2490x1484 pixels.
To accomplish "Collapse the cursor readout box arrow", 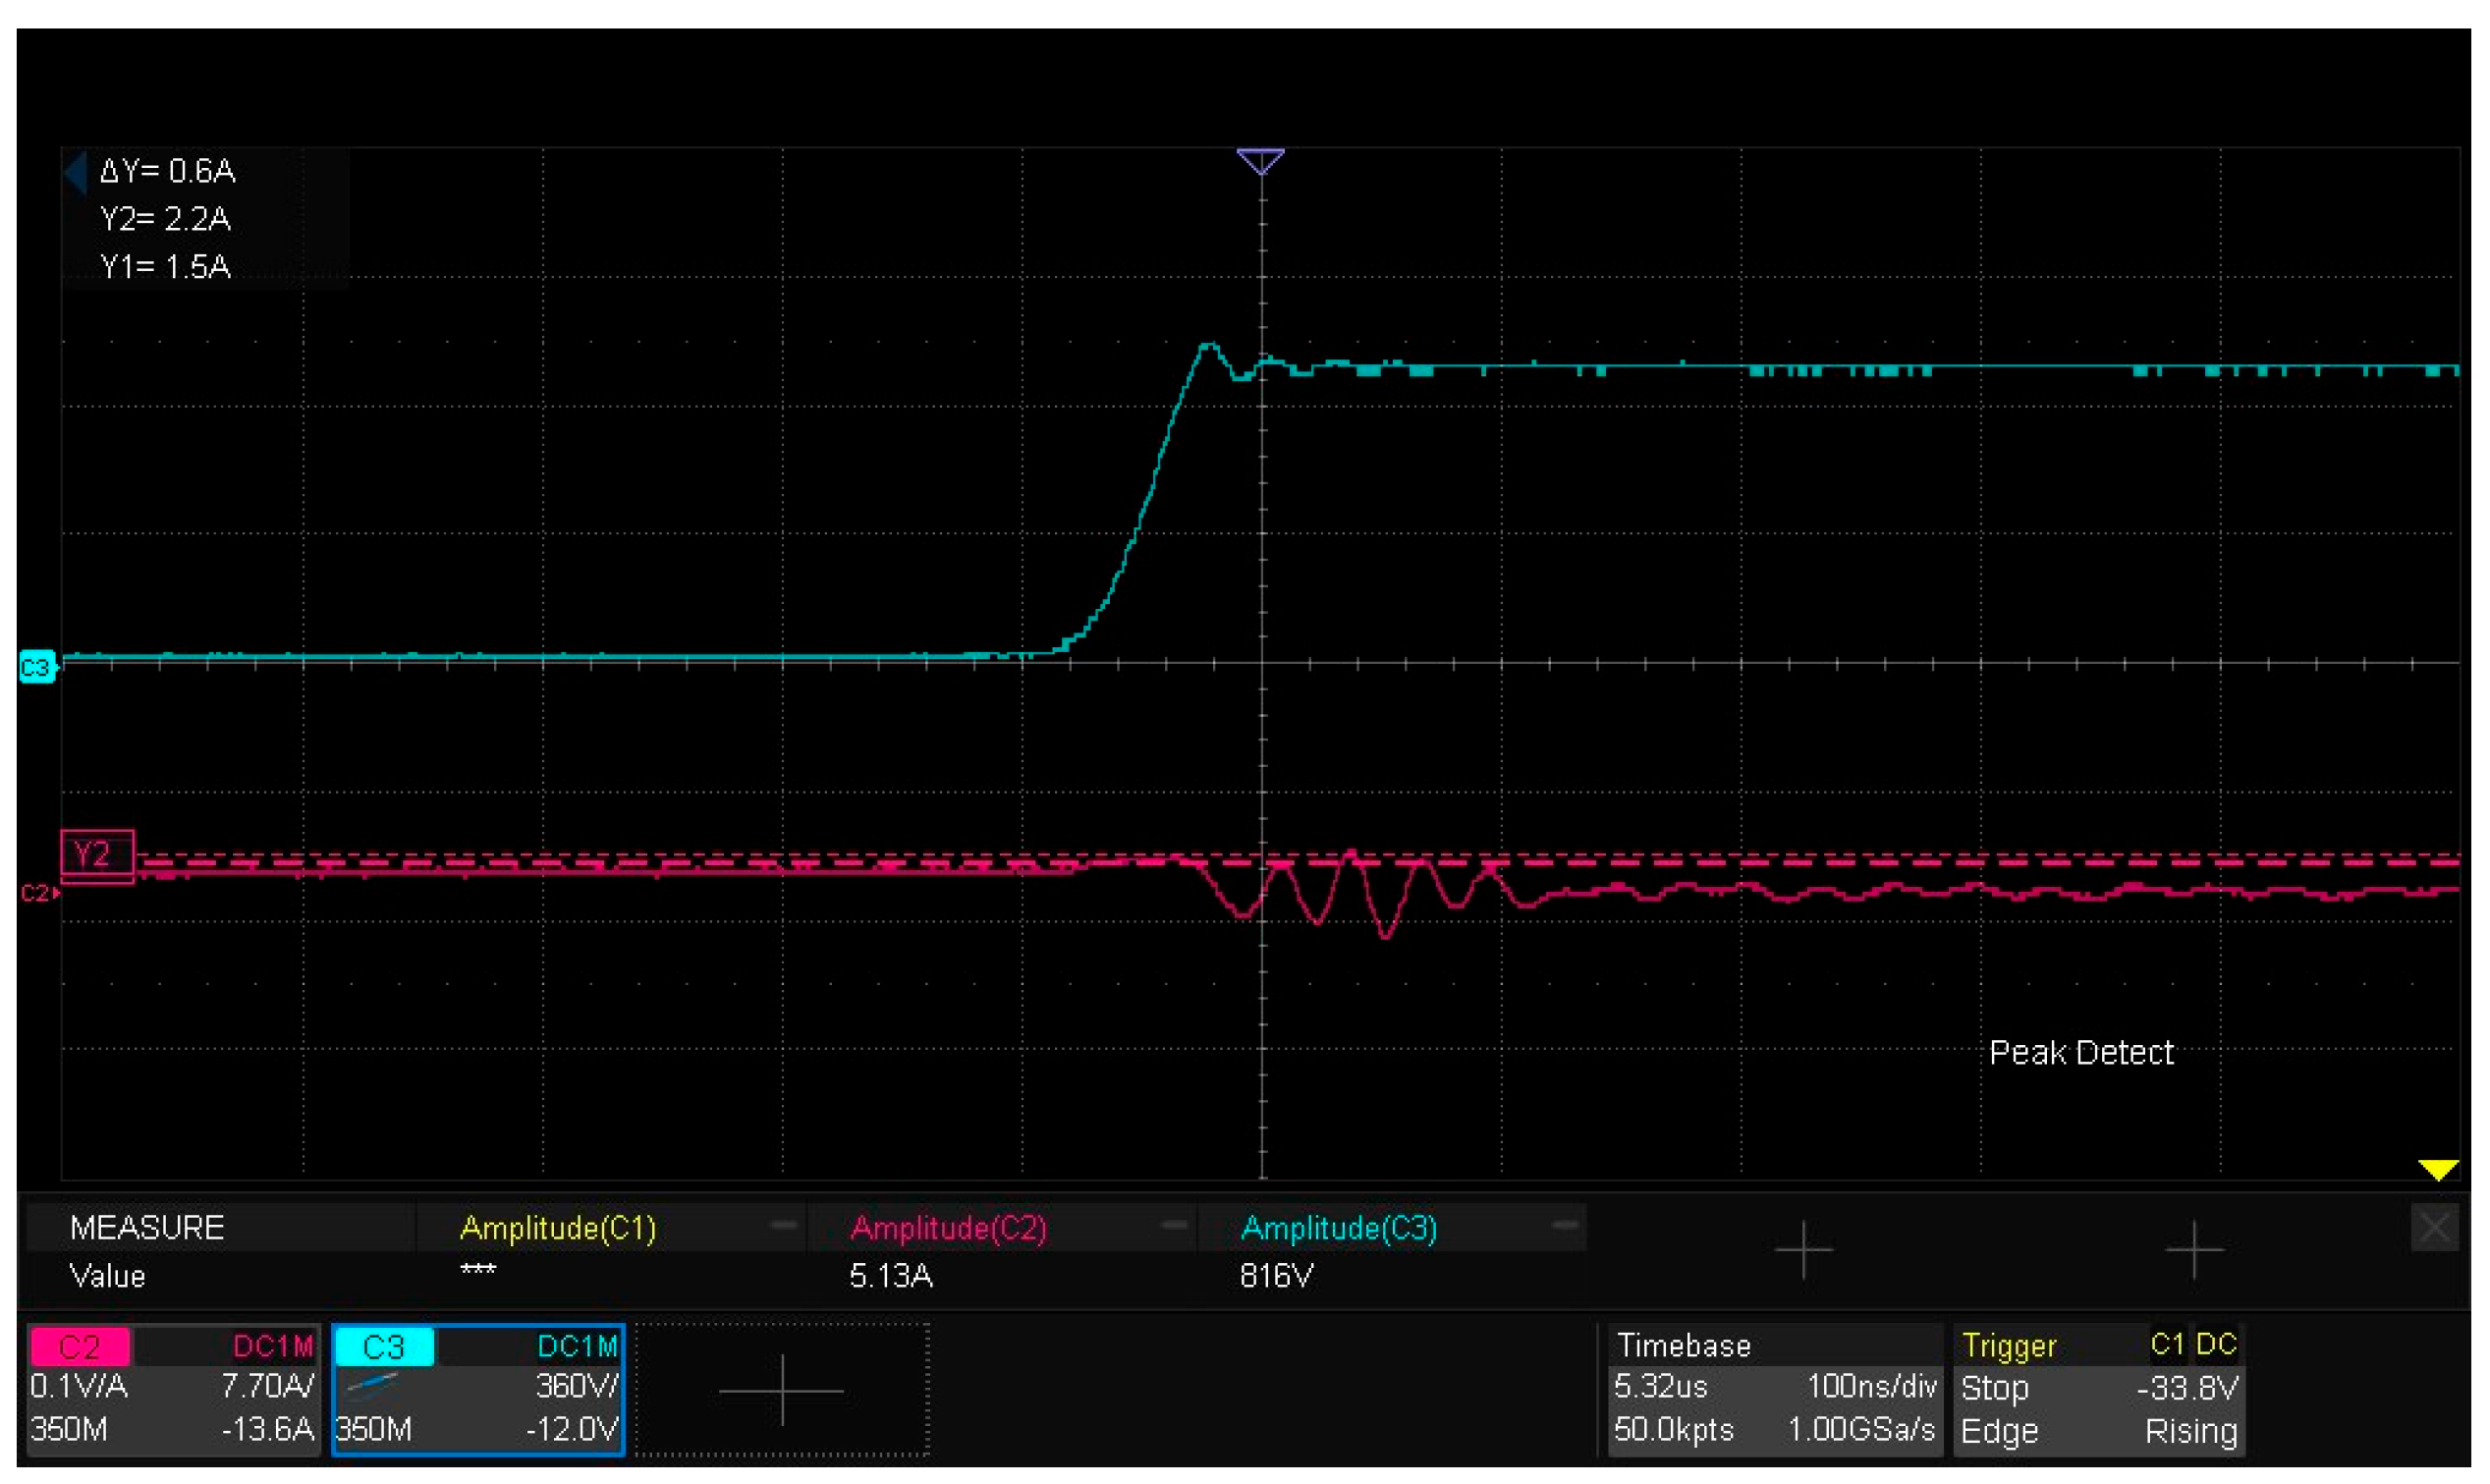I will click(x=76, y=172).
